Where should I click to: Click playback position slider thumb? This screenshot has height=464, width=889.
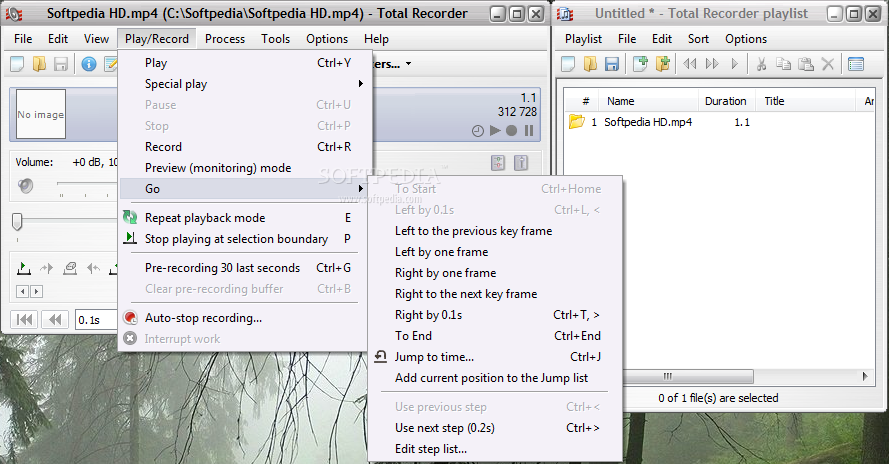click(17, 222)
